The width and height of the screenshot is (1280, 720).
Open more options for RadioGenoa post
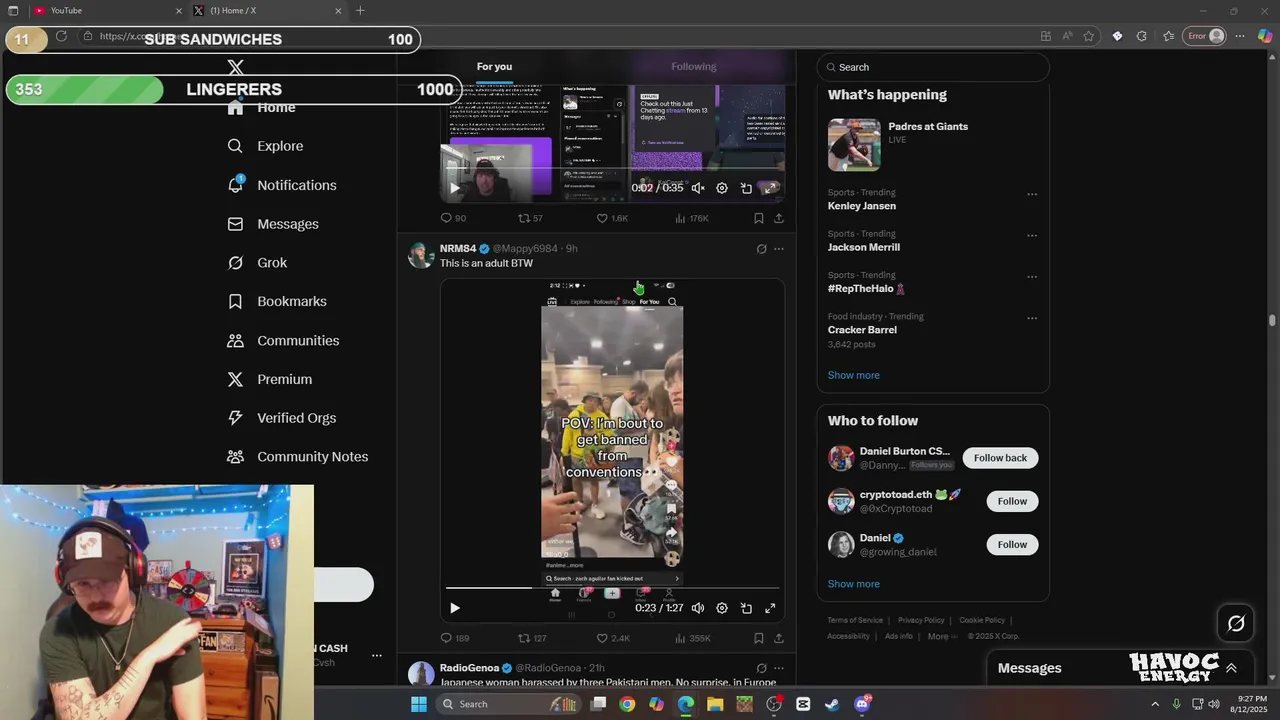coord(779,668)
